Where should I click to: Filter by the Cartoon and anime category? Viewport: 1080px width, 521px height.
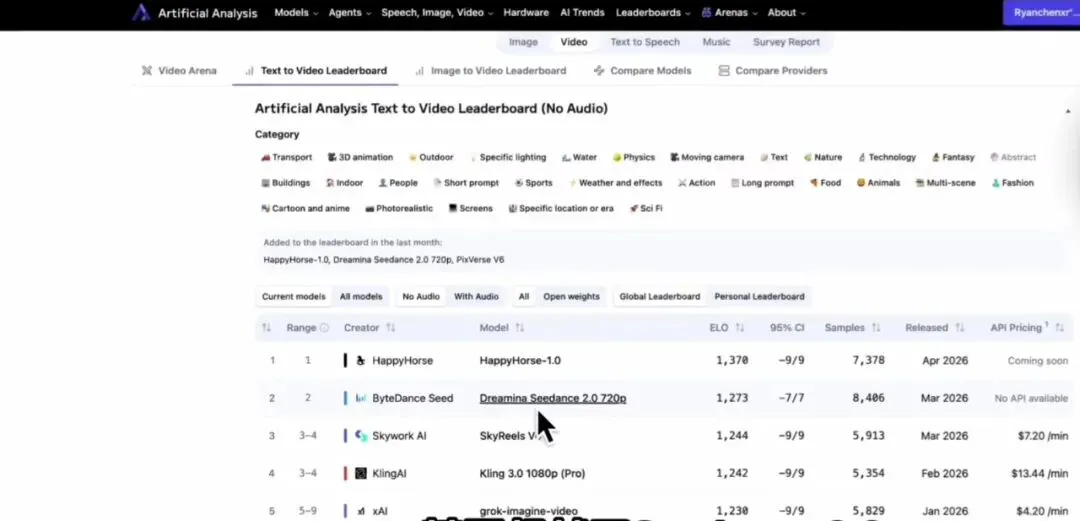[x=305, y=208]
